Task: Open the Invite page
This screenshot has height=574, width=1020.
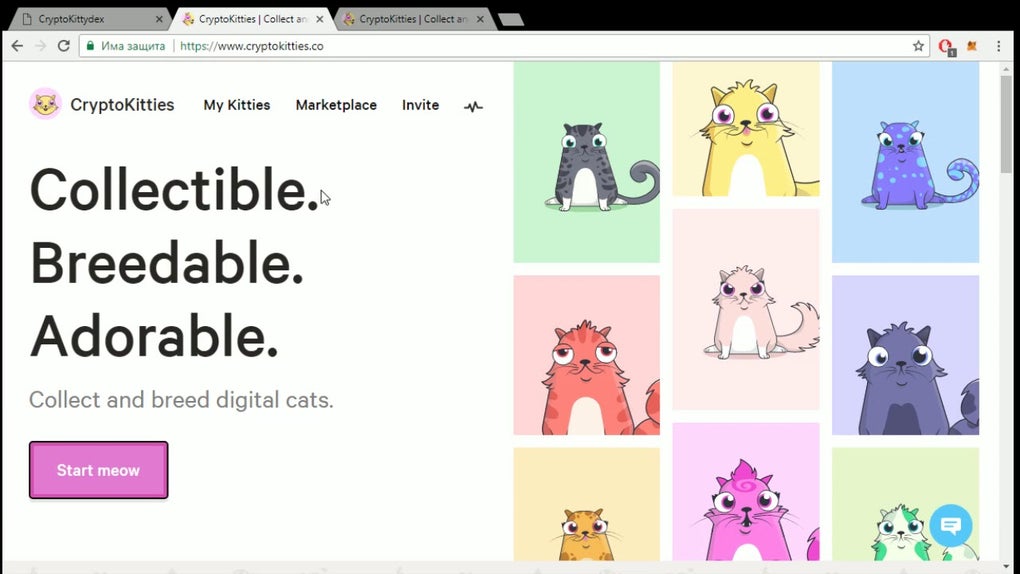Action: point(420,105)
